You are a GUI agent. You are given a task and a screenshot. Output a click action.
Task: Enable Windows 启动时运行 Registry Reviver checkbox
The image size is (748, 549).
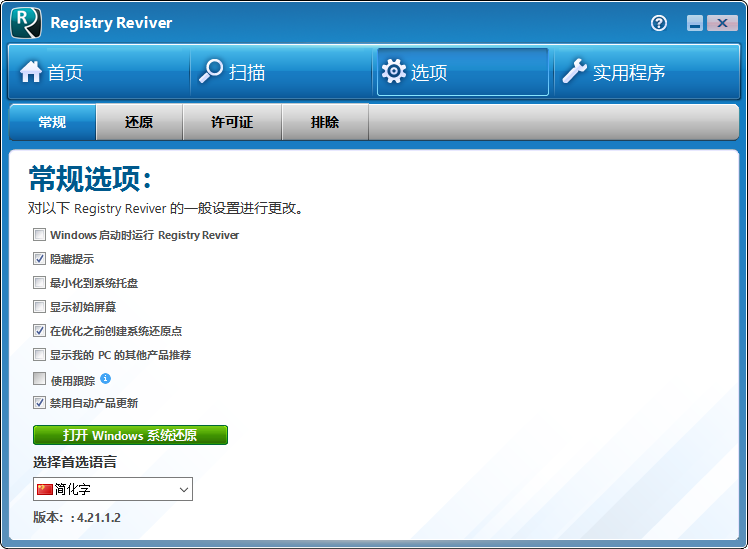(x=40, y=235)
